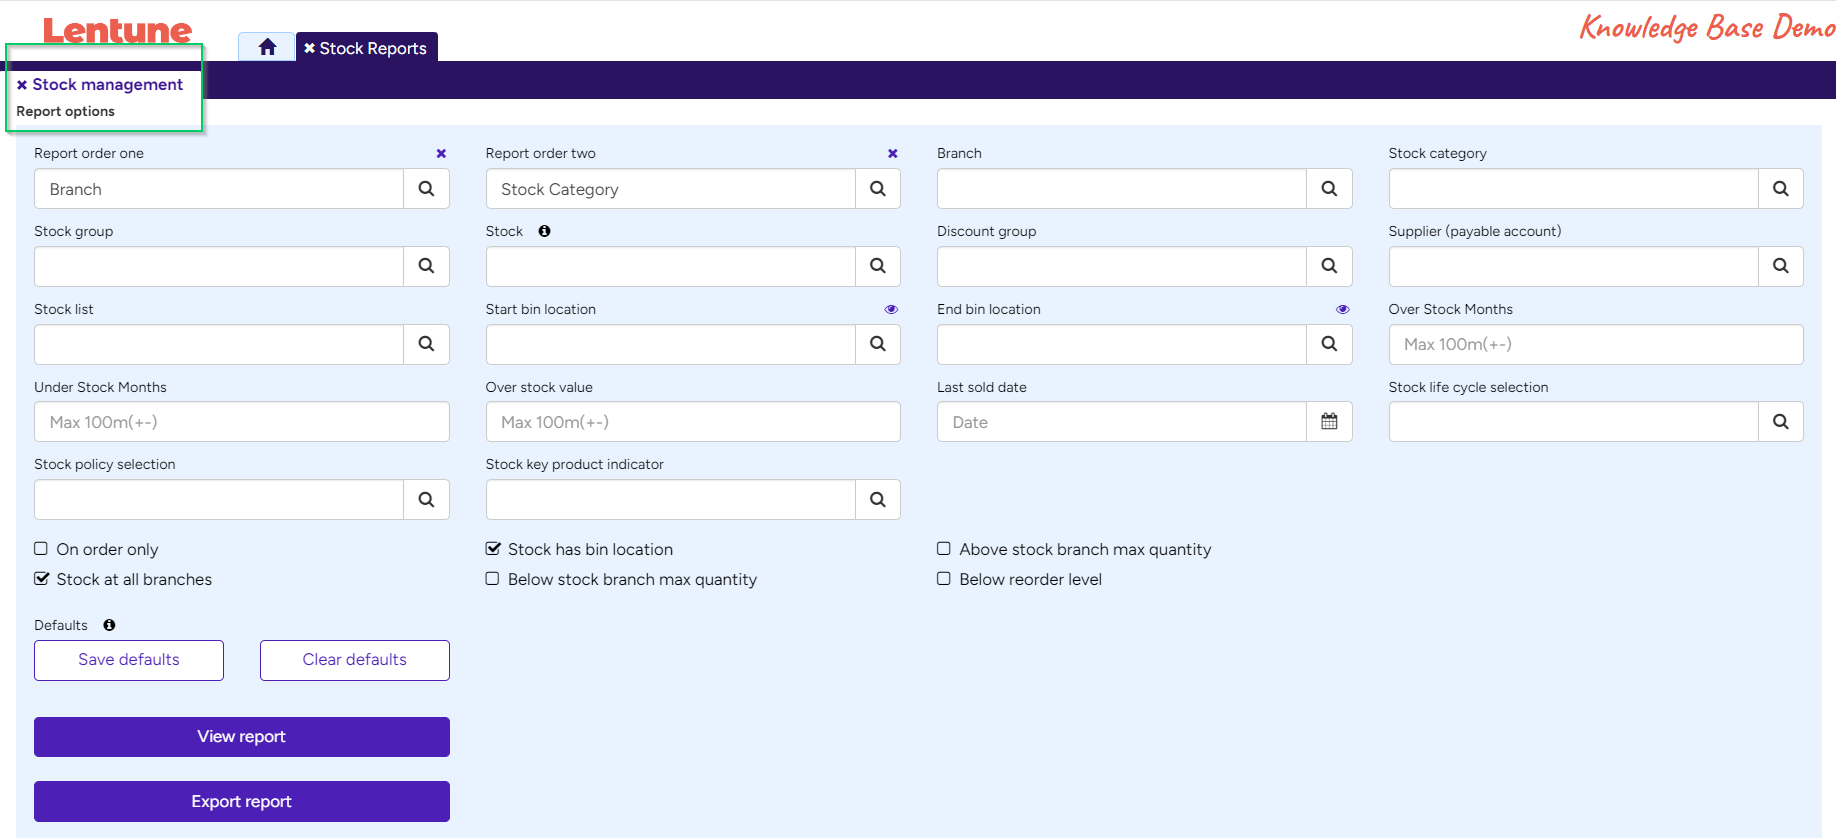Click the Stock key product indicator search icon

878,500
